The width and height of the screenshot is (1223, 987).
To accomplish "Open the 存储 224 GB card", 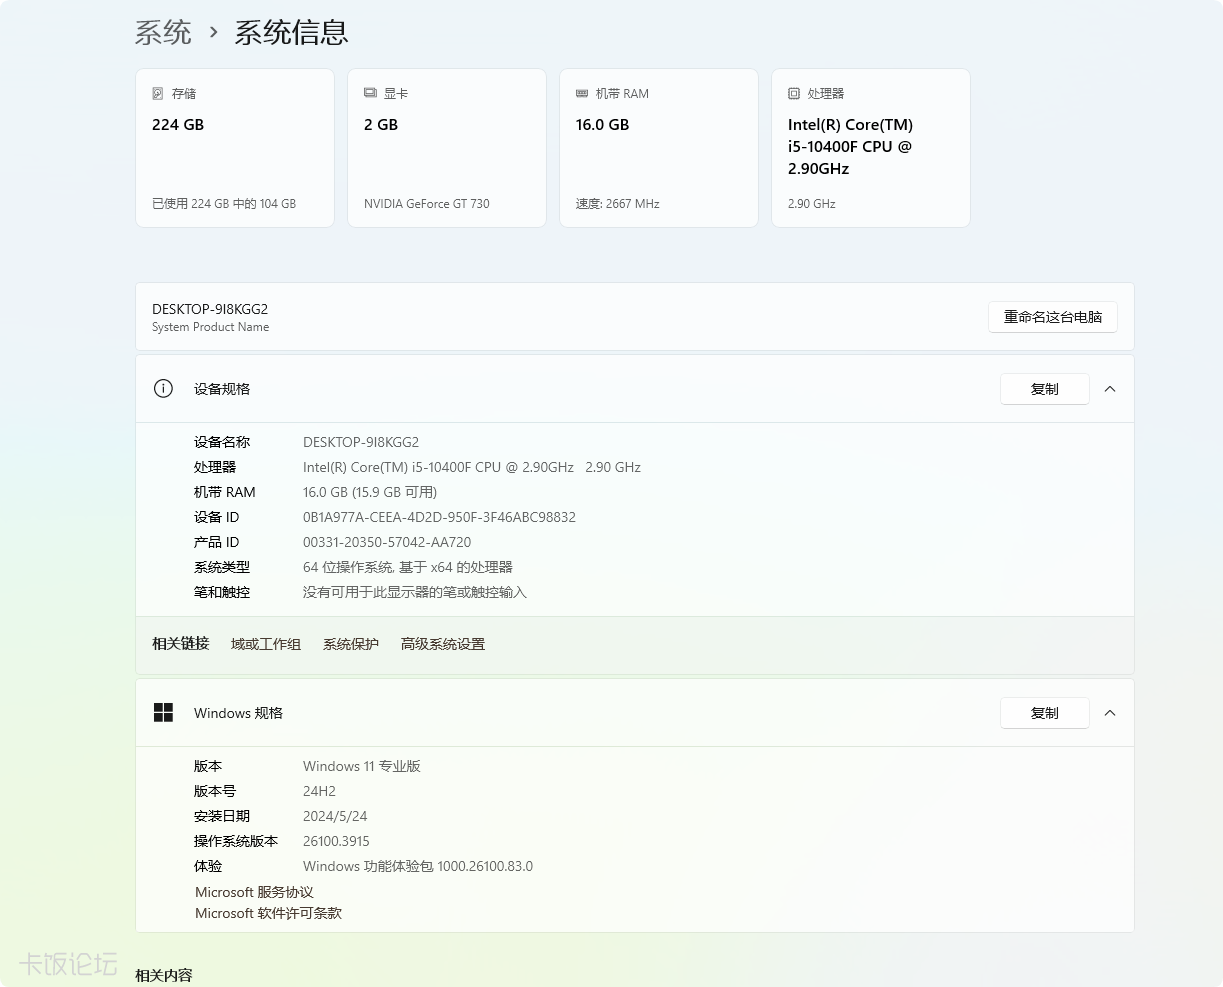I will pos(235,148).
